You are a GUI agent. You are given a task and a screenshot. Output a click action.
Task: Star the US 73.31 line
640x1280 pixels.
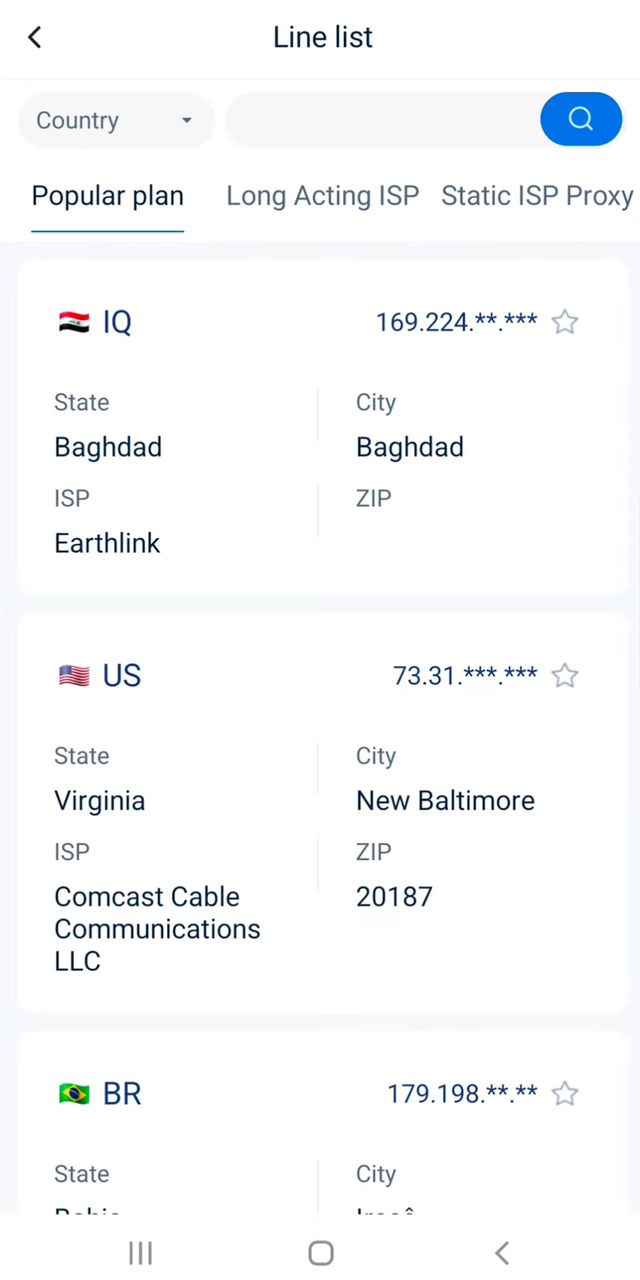pyautogui.click(x=565, y=676)
